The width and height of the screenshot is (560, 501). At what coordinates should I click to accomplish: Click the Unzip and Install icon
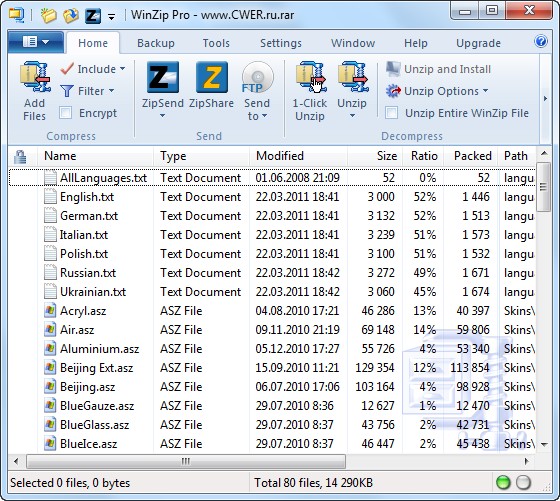pos(393,69)
